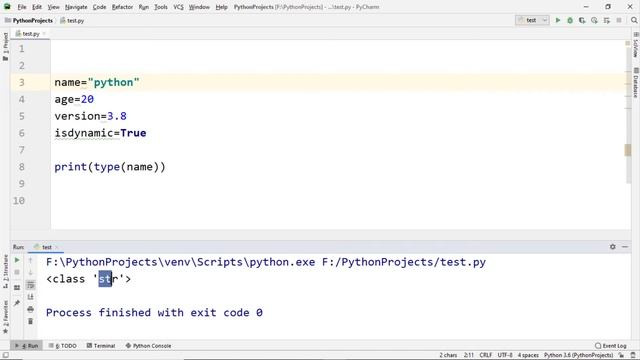Click the Stop square in main toolbar
Screen dimensions: 640x360
619,20
